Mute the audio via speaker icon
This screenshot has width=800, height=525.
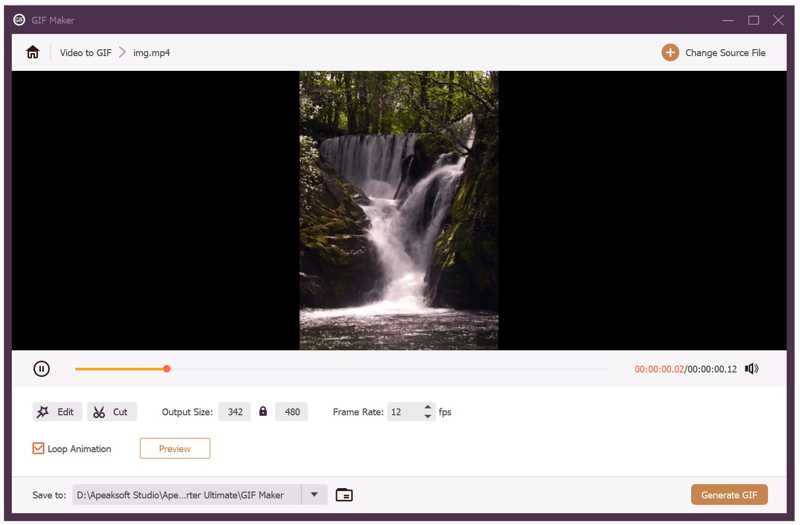(x=752, y=368)
